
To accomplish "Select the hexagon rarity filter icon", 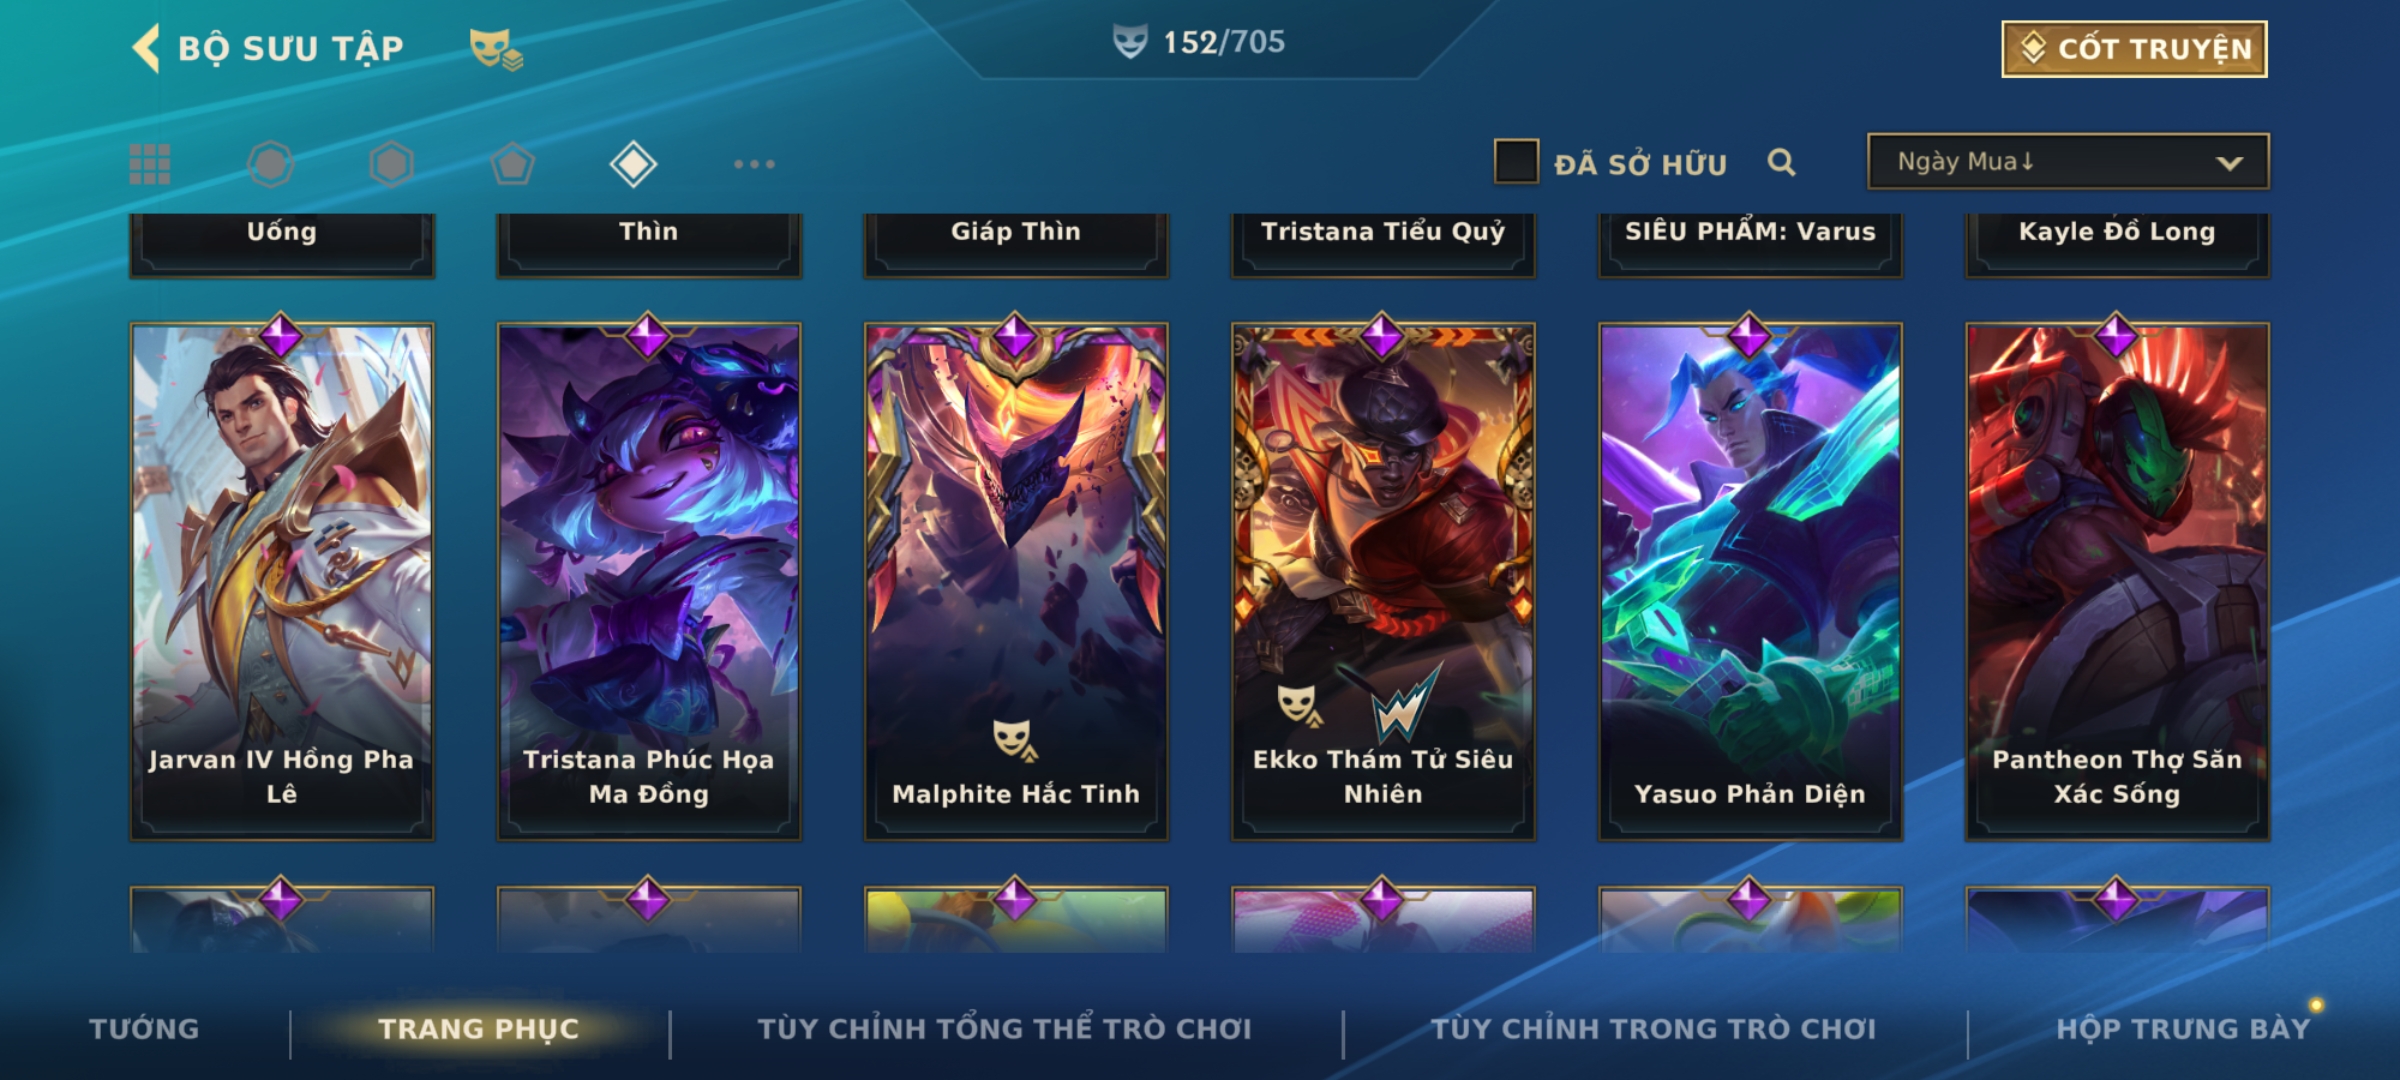I will click(391, 164).
